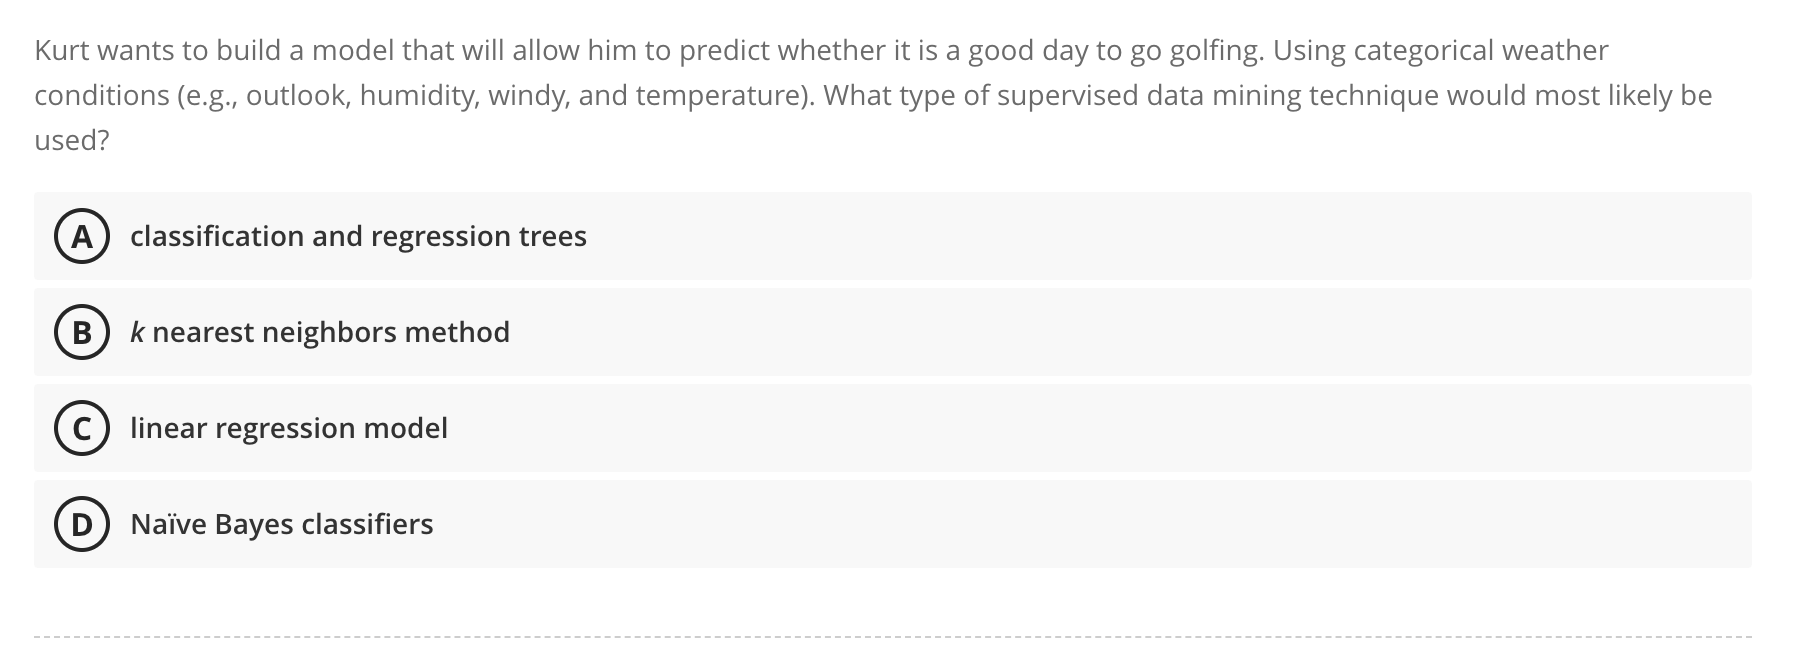Click the italic 'k' in option B

tap(137, 332)
